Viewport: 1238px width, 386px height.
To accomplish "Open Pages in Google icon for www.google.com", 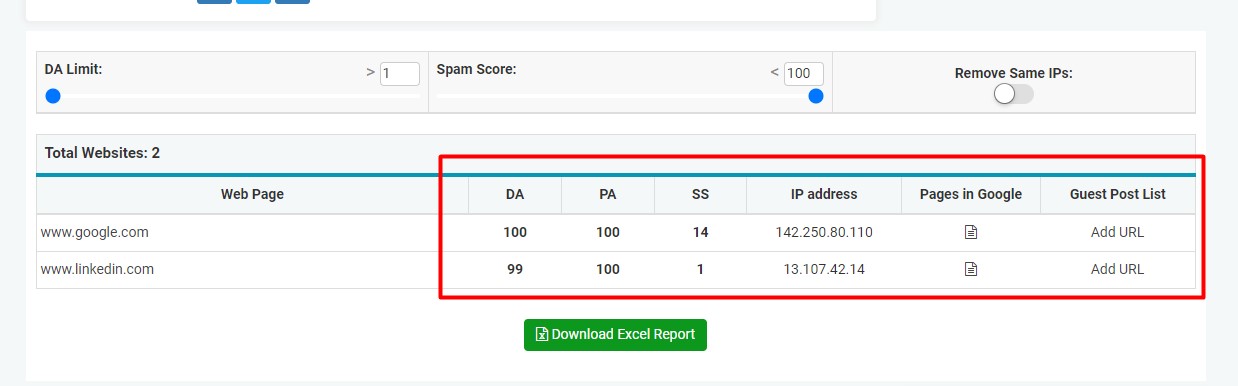I will (x=970, y=232).
